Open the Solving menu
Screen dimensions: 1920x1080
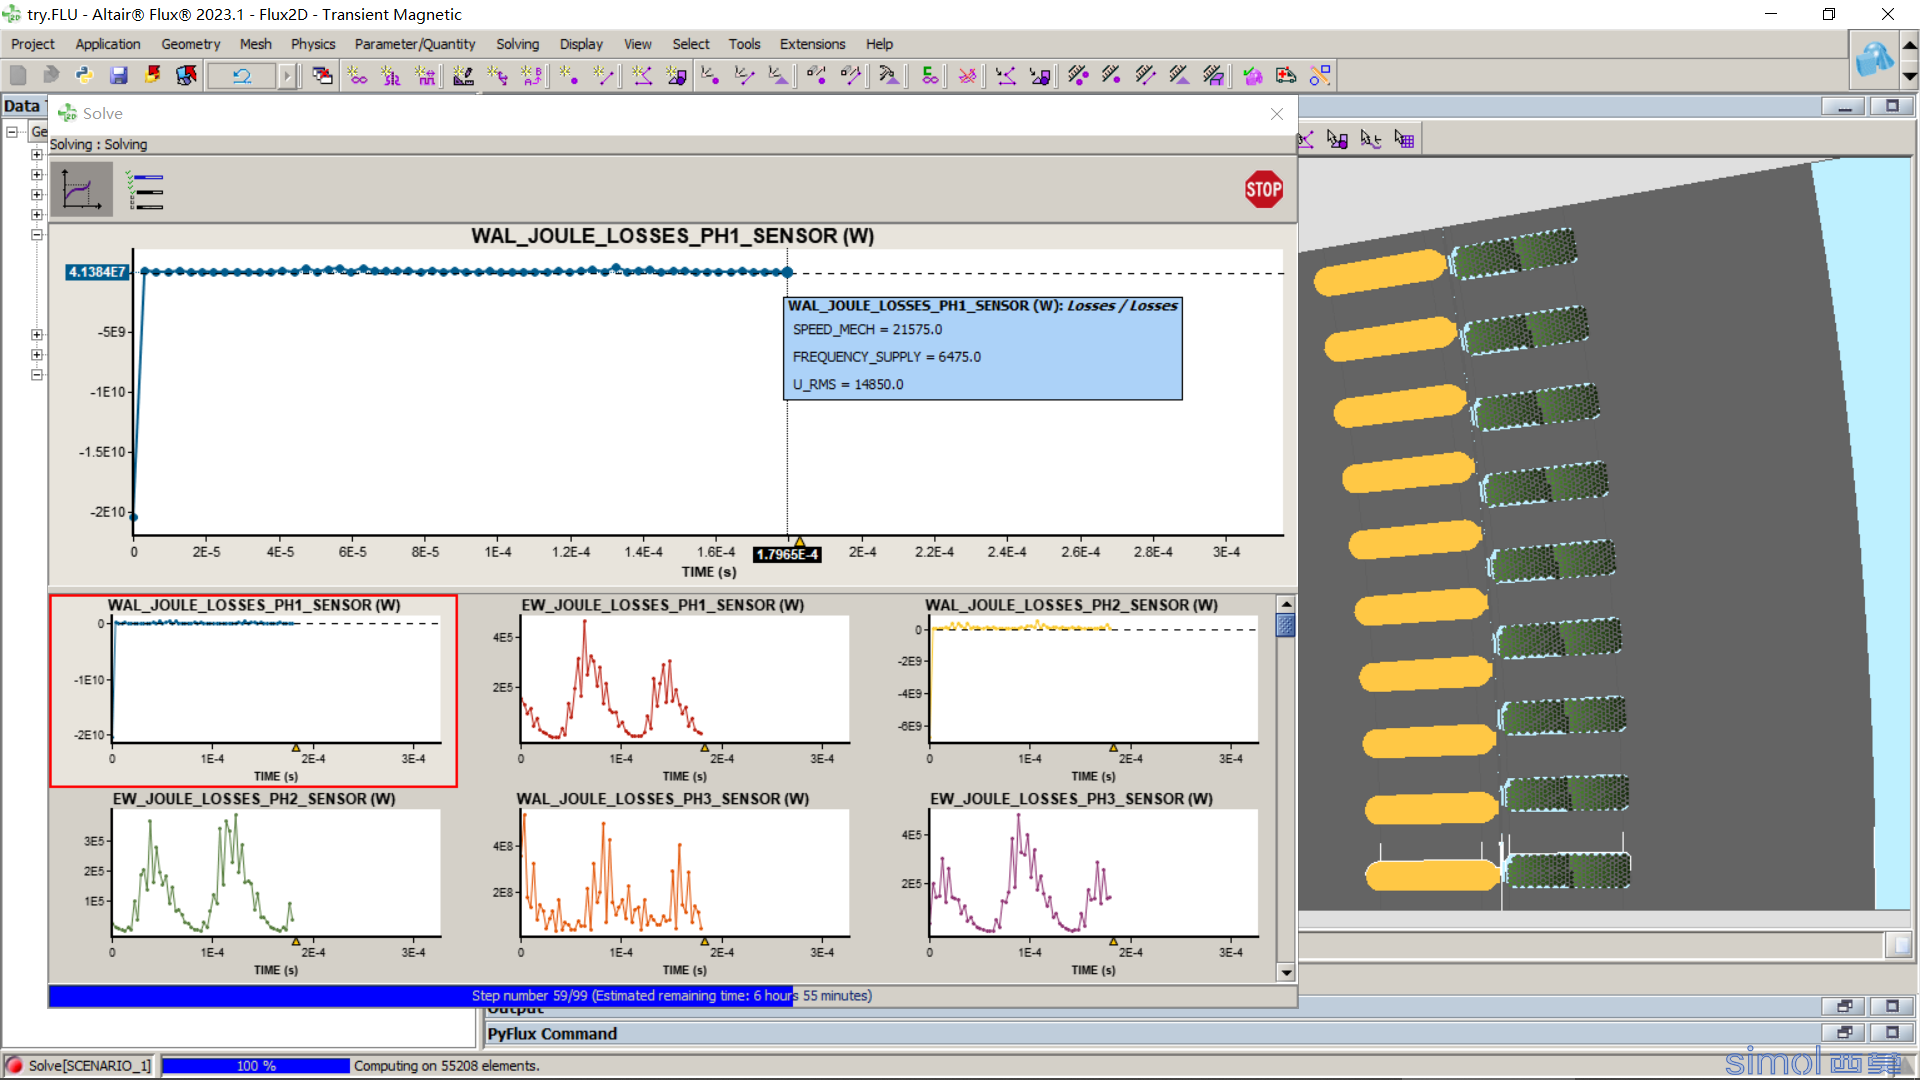(517, 44)
